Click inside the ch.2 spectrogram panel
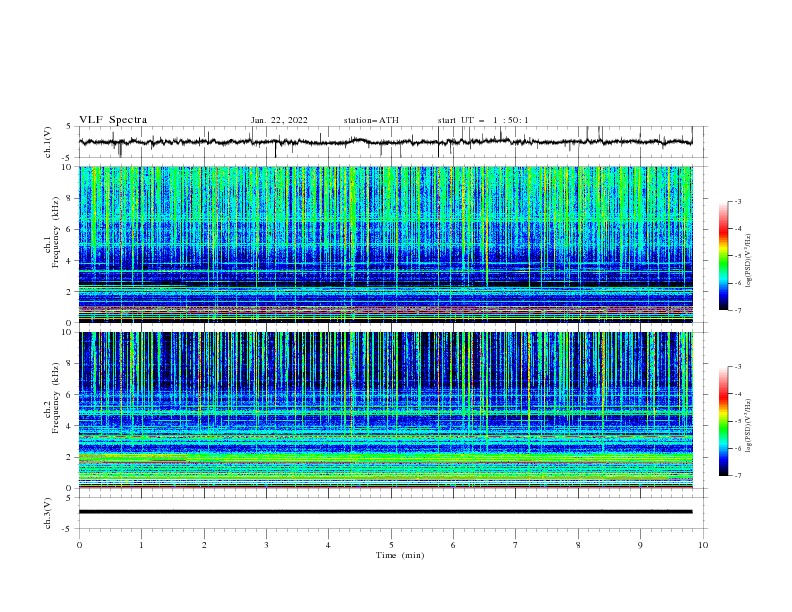 click(x=386, y=410)
